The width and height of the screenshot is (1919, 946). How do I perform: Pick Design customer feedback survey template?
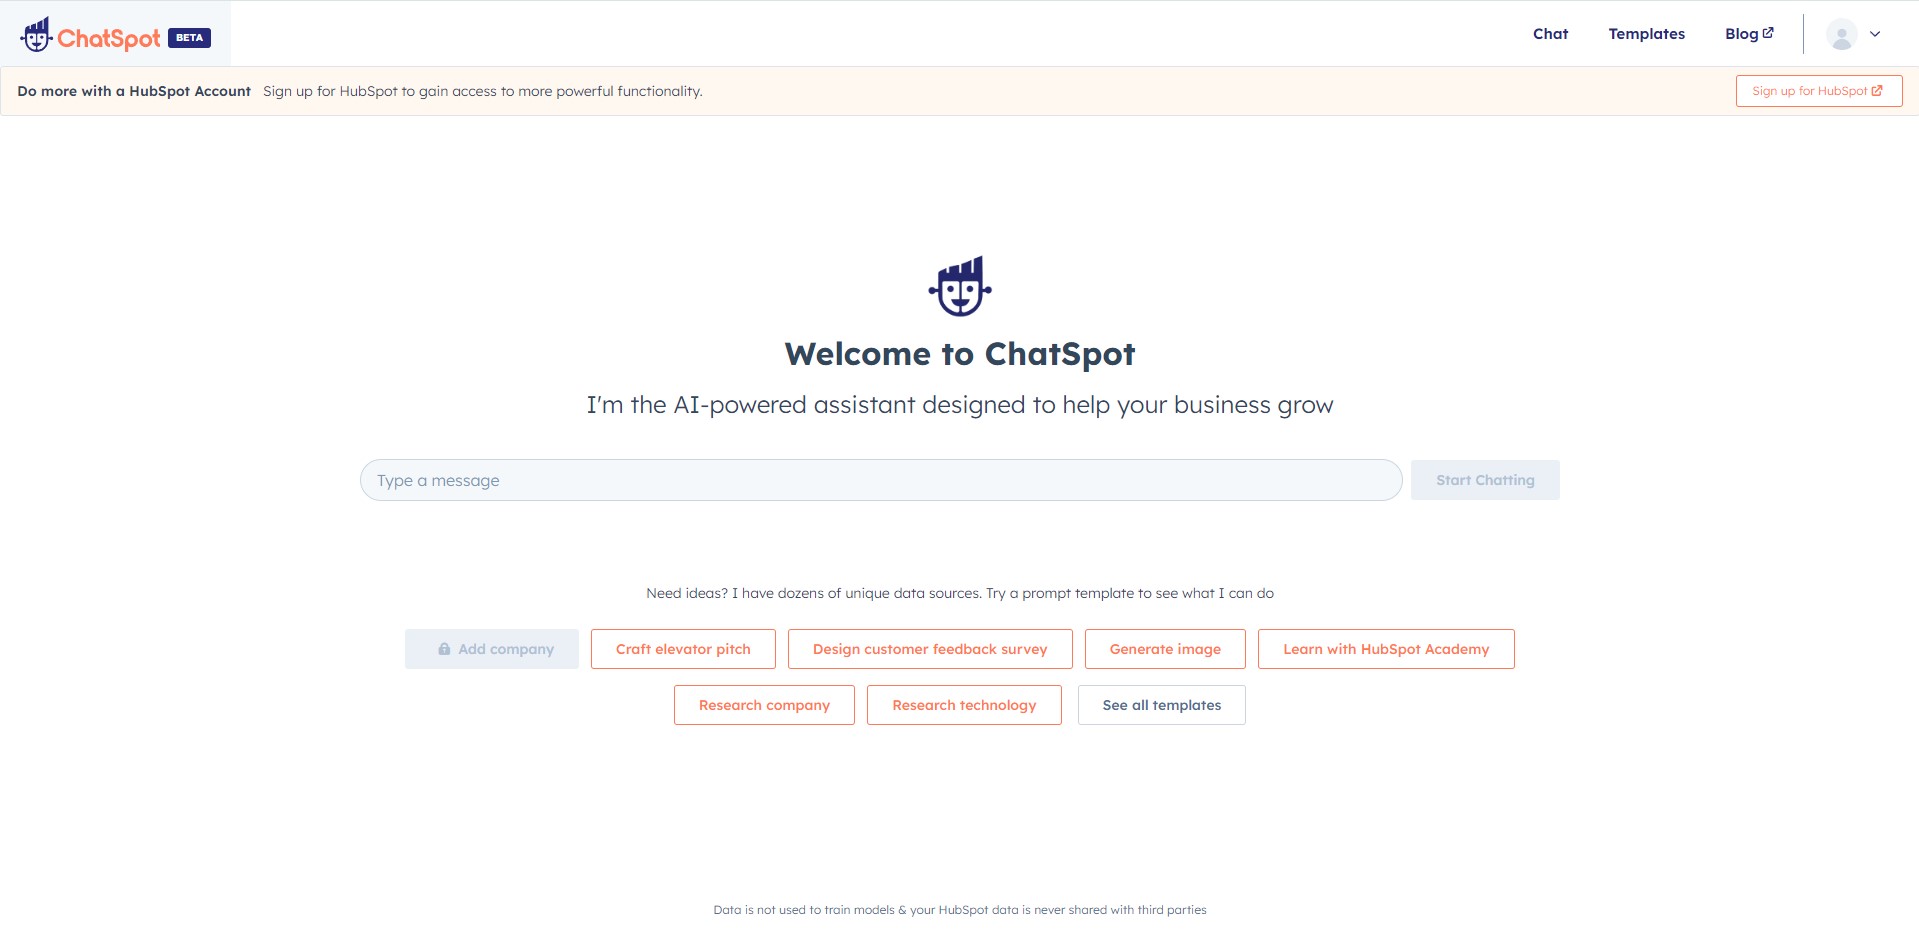click(930, 649)
